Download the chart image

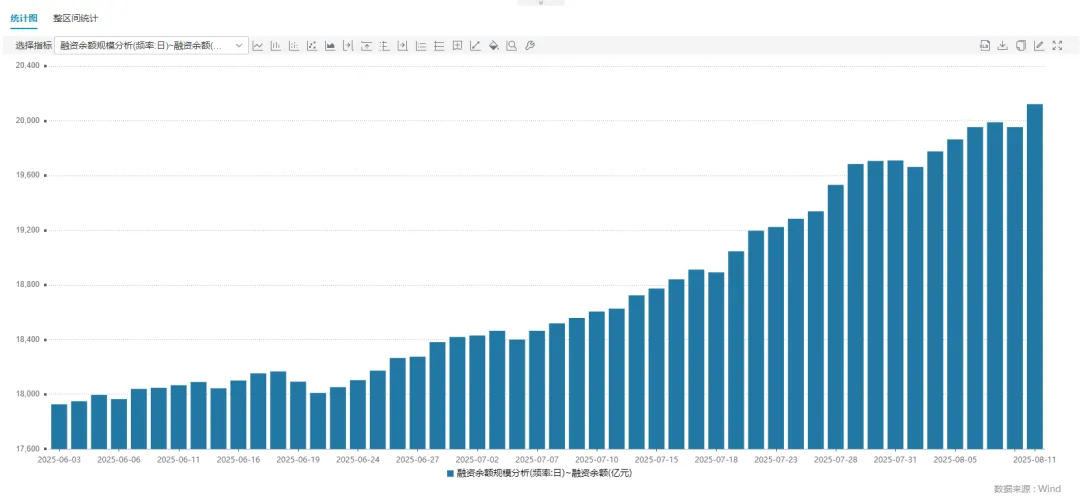[1002, 46]
